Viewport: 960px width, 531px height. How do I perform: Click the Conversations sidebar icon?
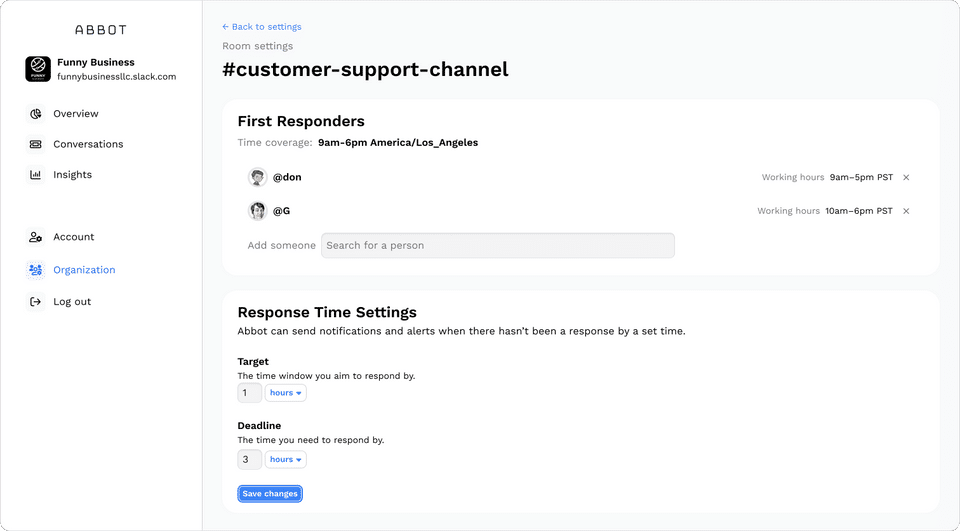[x=35, y=144]
